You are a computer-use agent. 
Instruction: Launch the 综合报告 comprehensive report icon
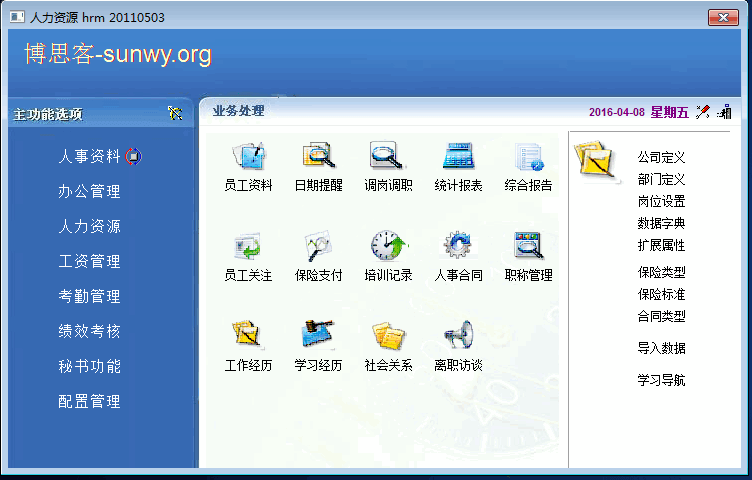pos(528,158)
